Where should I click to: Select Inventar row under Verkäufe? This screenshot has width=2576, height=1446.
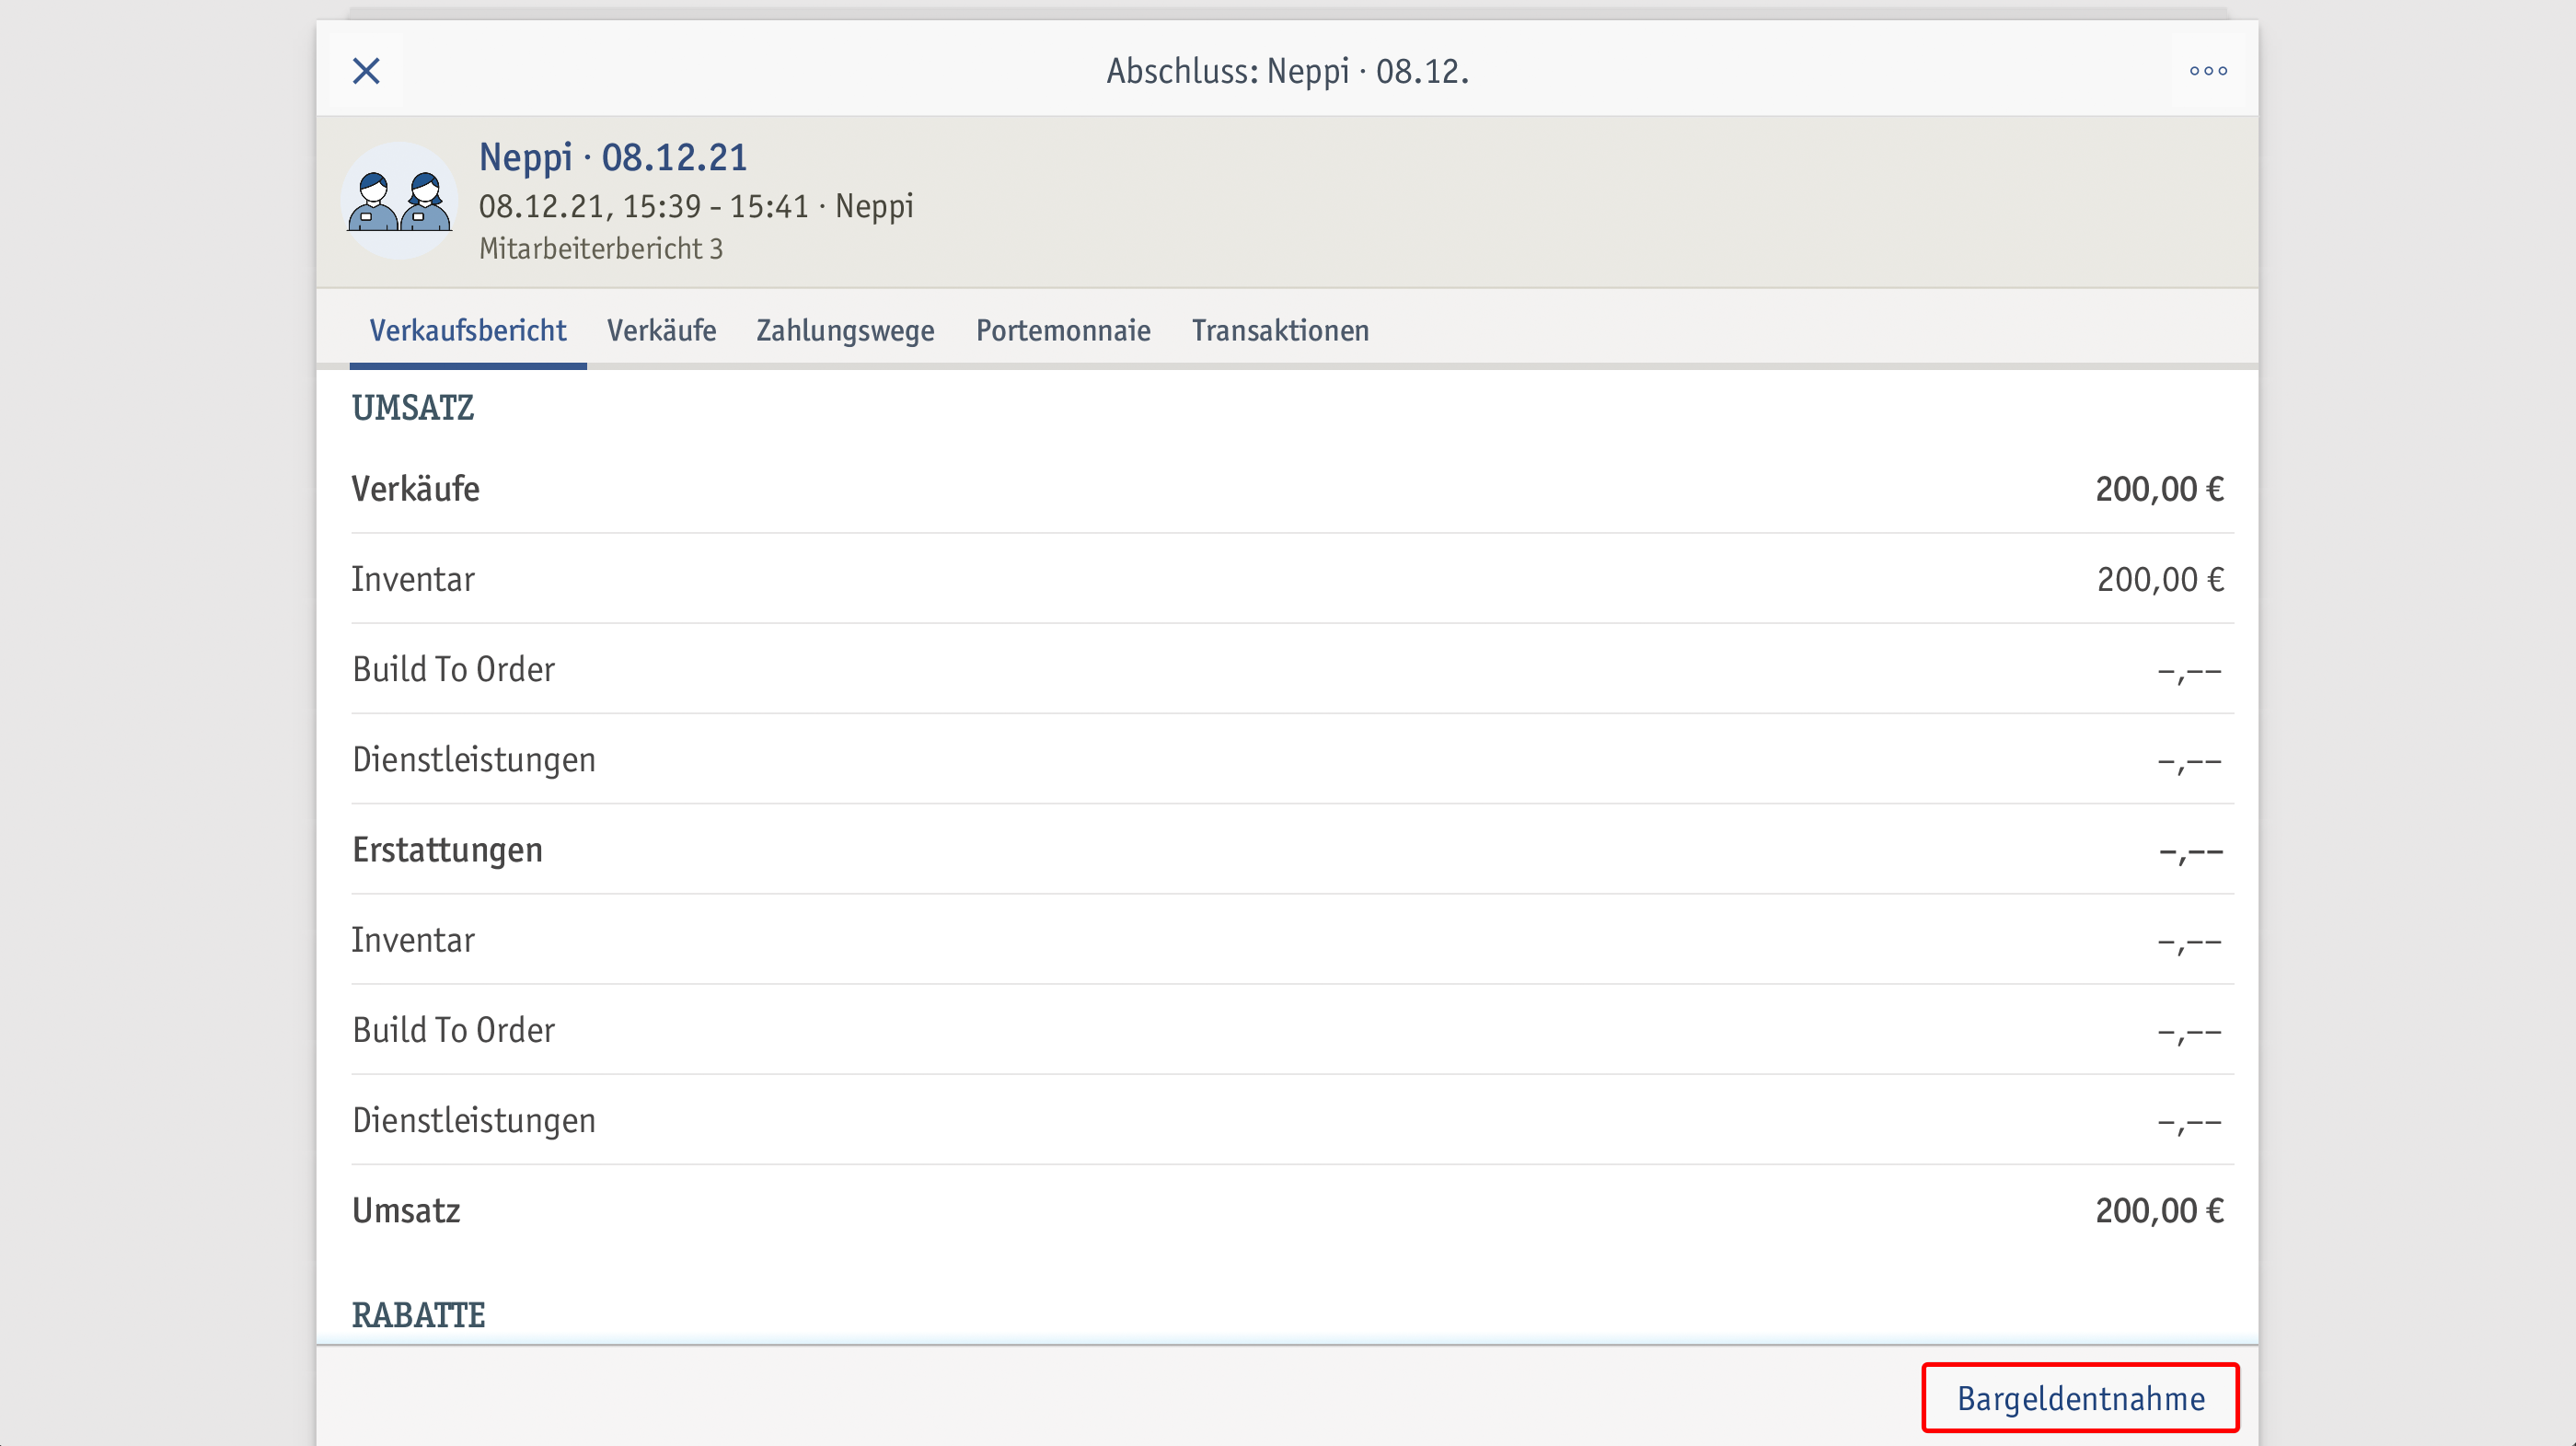click(x=1292, y=579)
